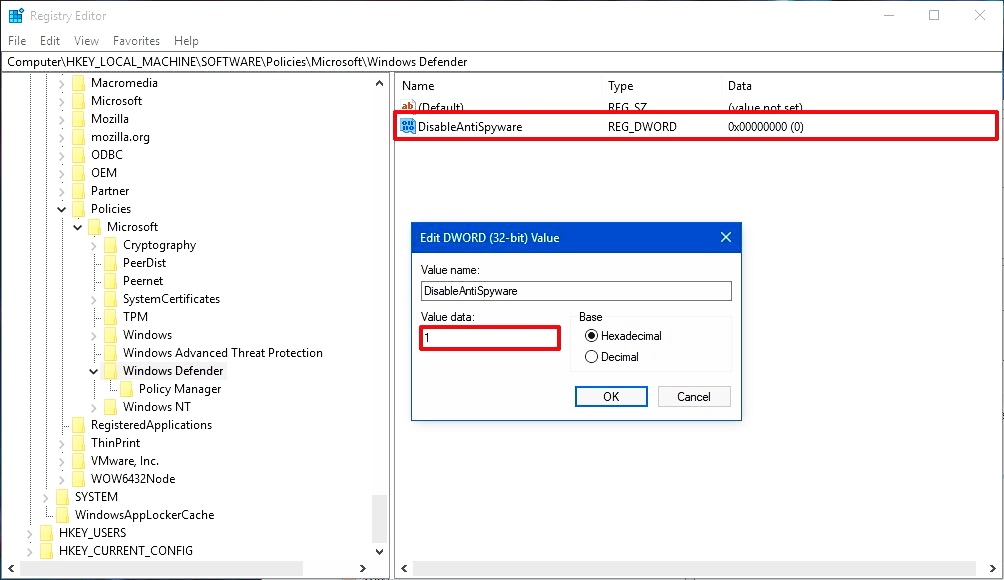The image size is (1004, 580).
Task: Click the tree pane vertical scrollbar thumb
Action: [379, 519]
